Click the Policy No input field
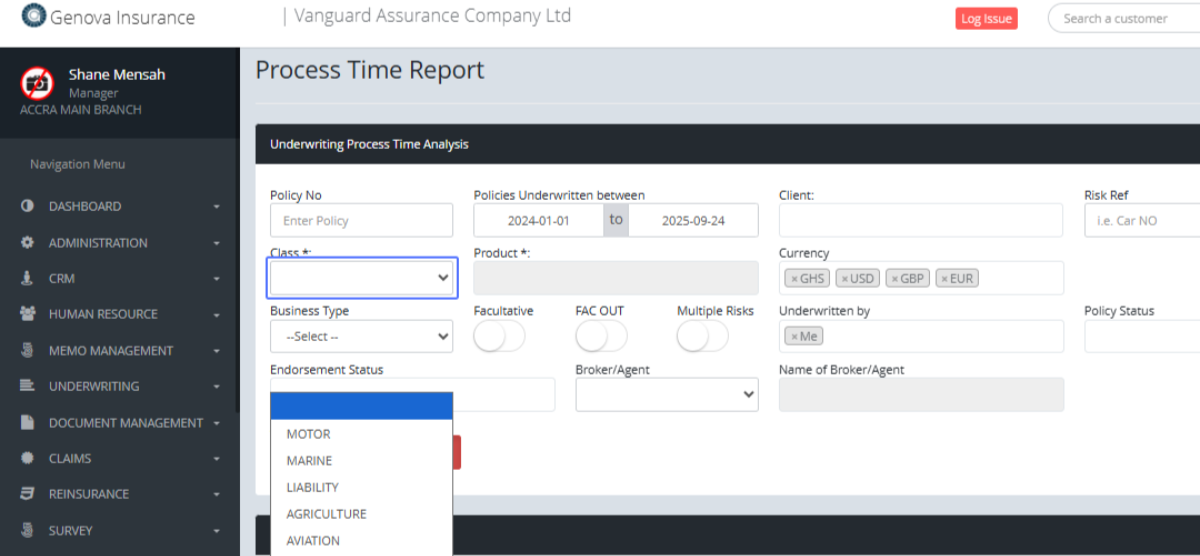Viewport: 1200px width, 556px height. pyautogui.click(x=361, y=220)
